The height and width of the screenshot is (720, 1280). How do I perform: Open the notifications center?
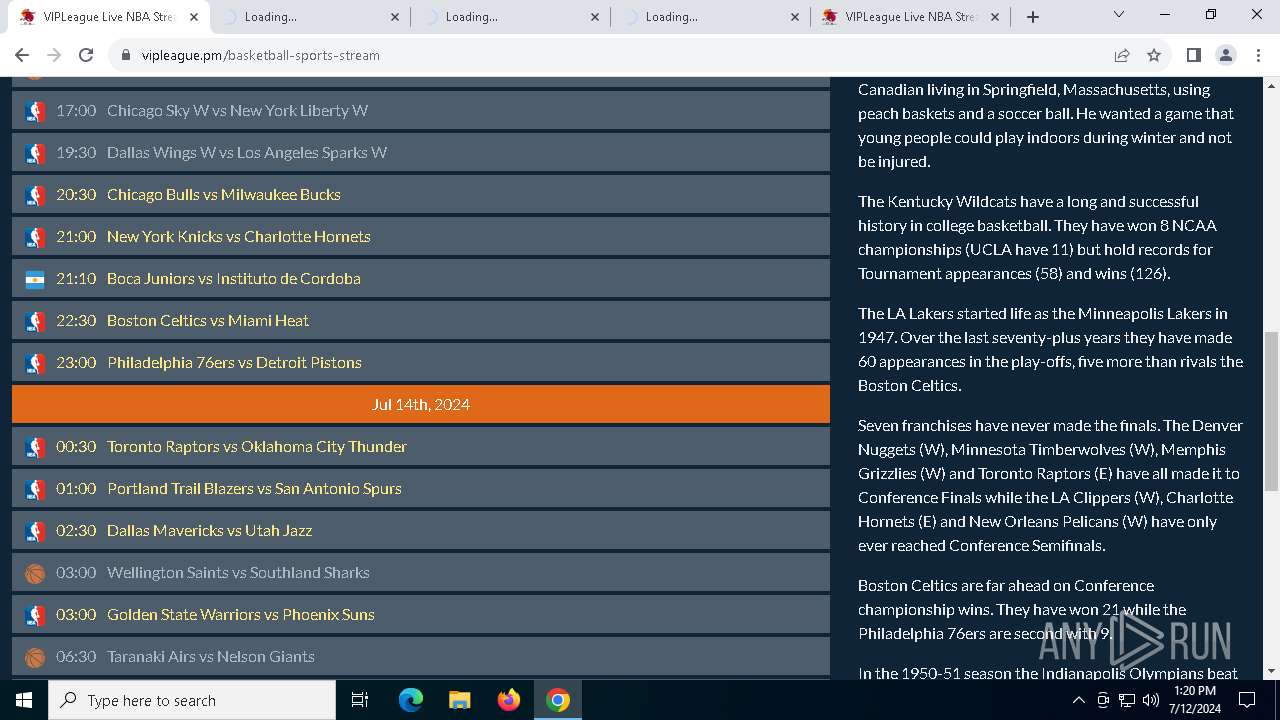(x=1247, y=700)
